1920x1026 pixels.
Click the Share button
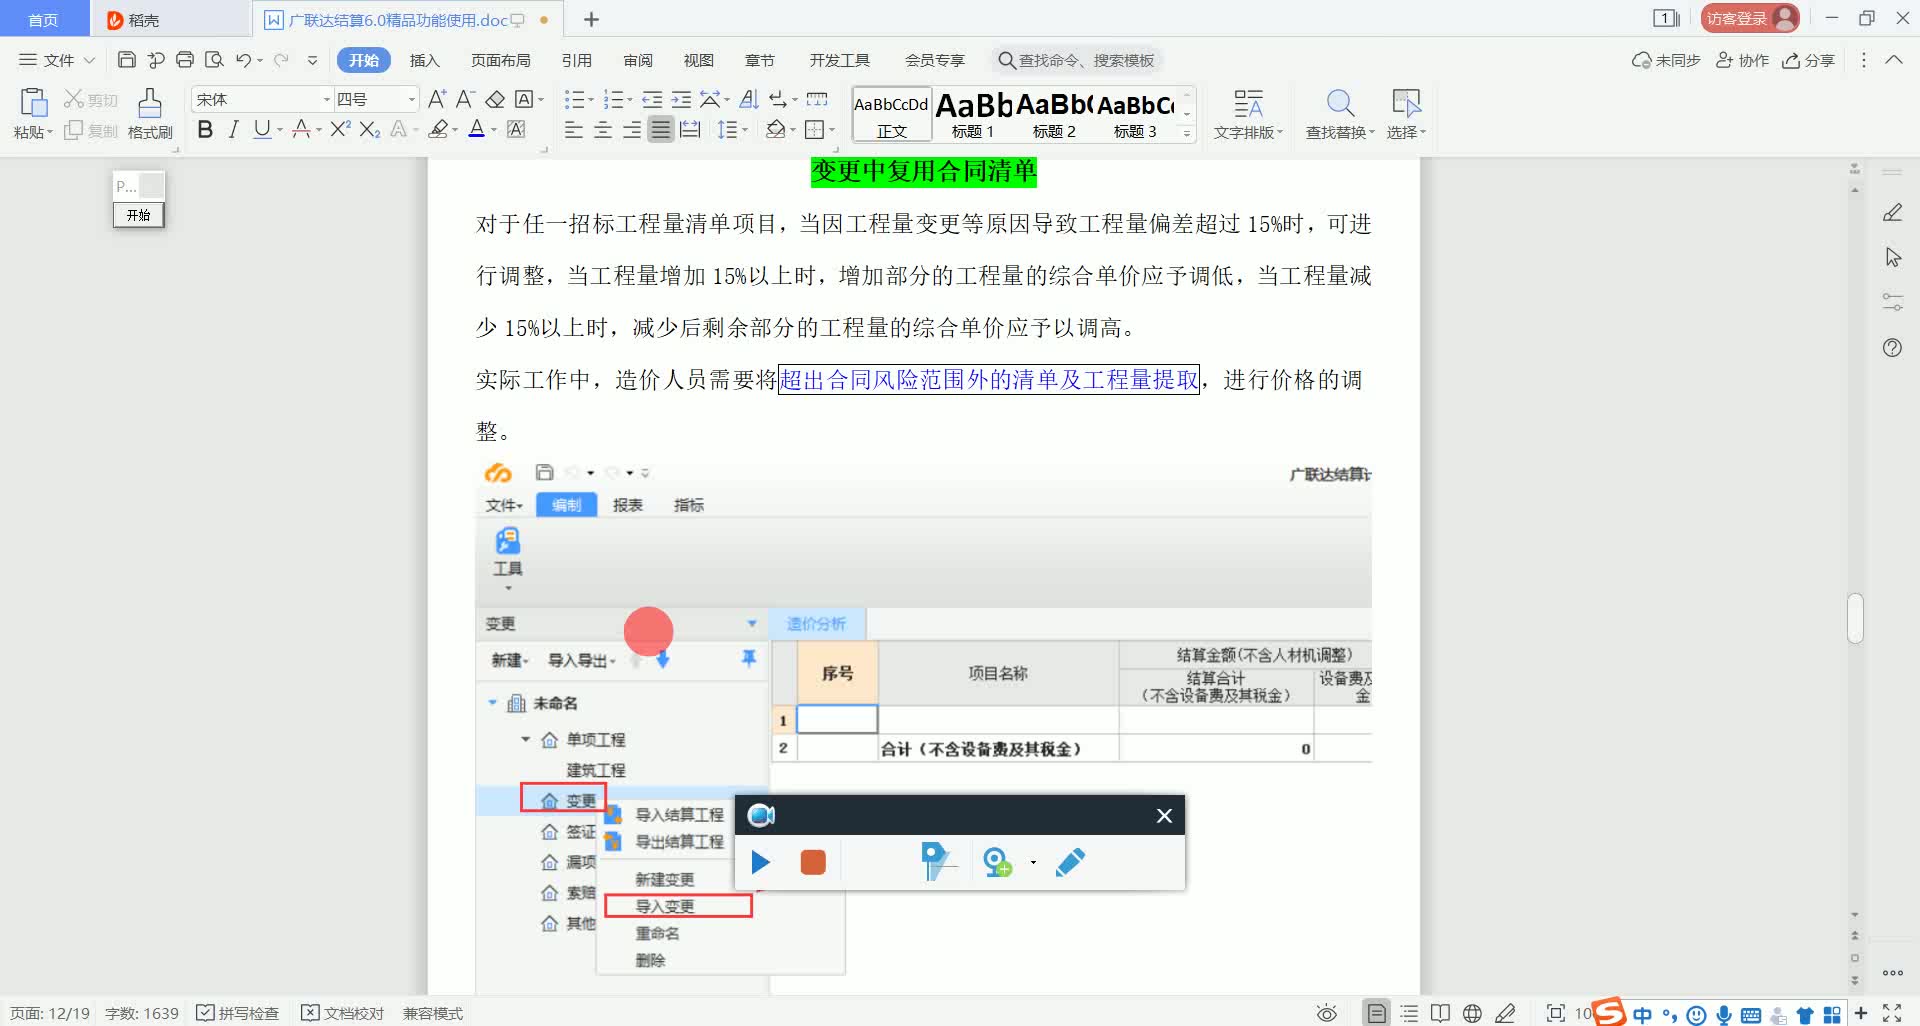[x=1809, y=60]
